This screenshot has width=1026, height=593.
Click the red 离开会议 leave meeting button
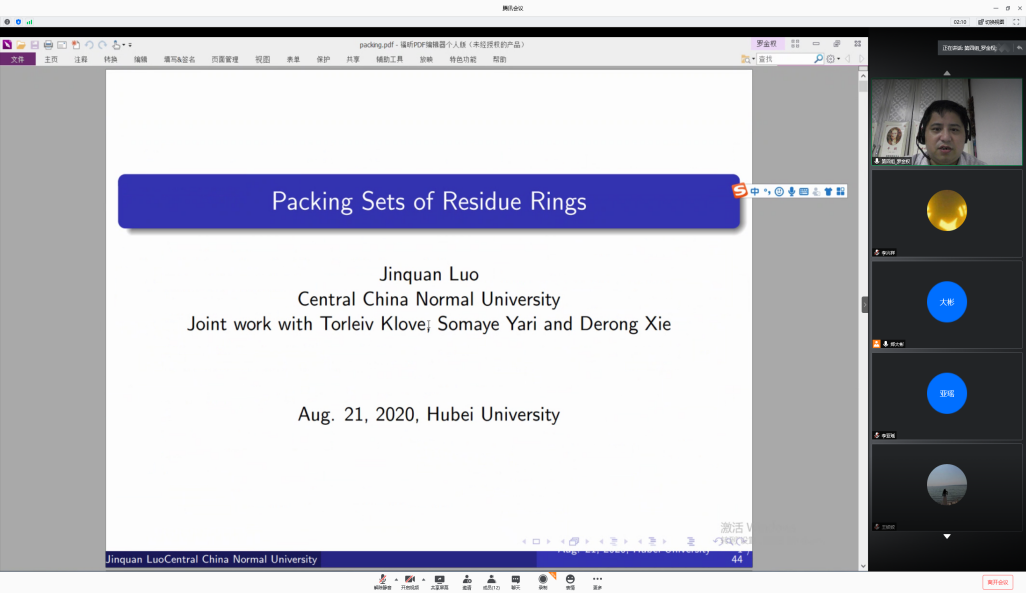click(997, 582)
